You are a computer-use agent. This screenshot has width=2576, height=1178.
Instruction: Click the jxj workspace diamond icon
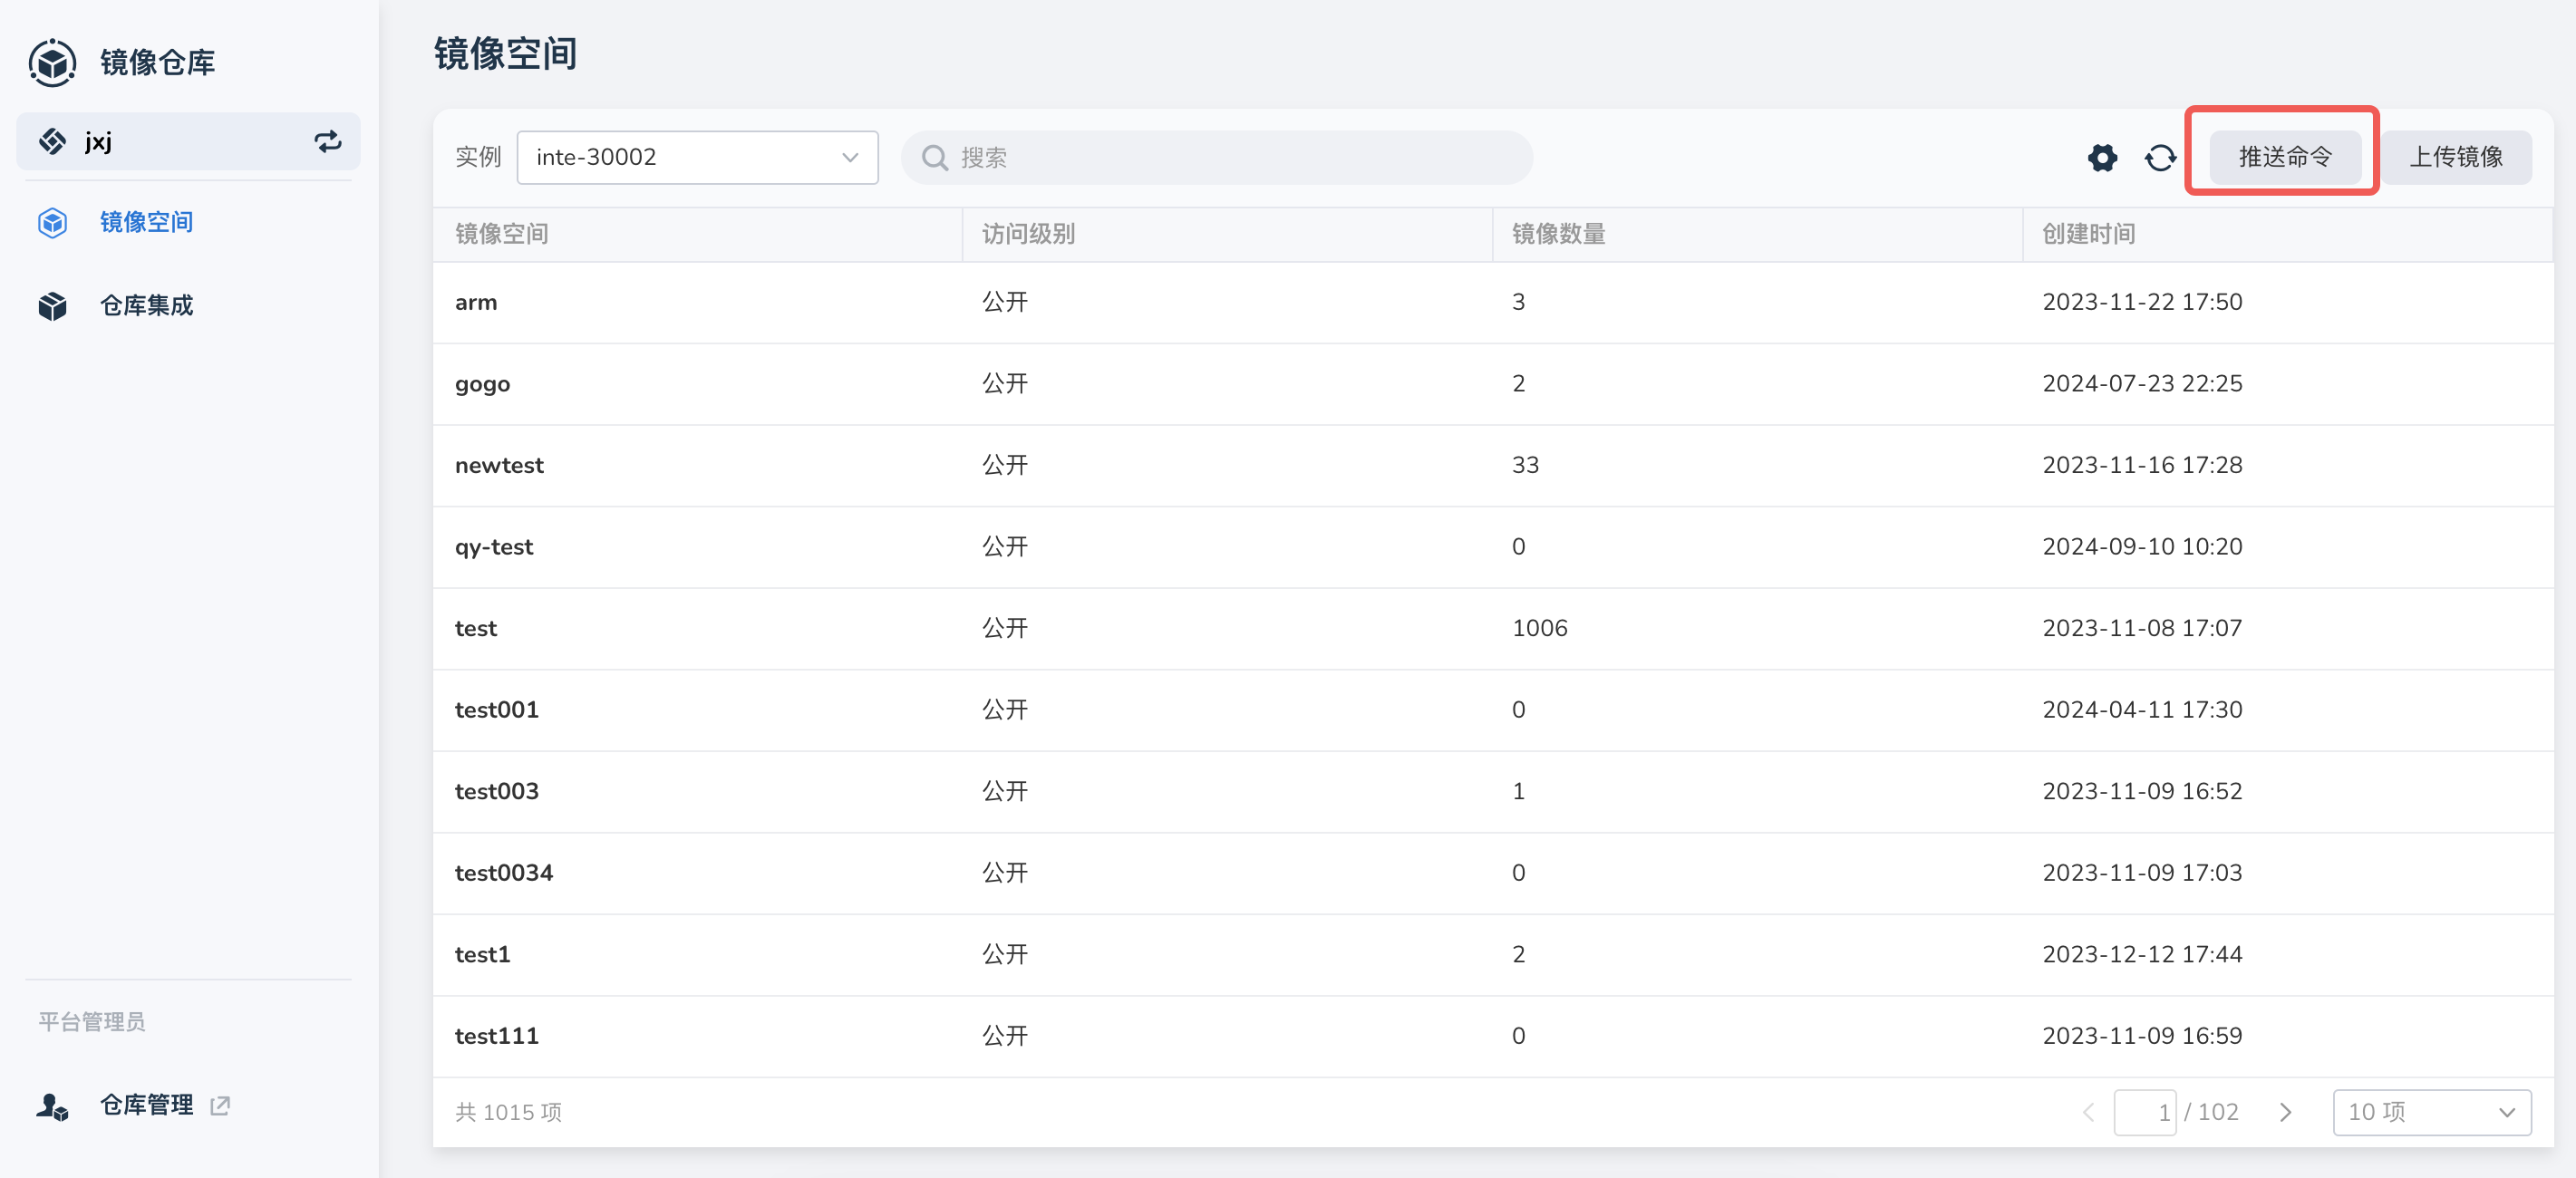pos(52,142)
